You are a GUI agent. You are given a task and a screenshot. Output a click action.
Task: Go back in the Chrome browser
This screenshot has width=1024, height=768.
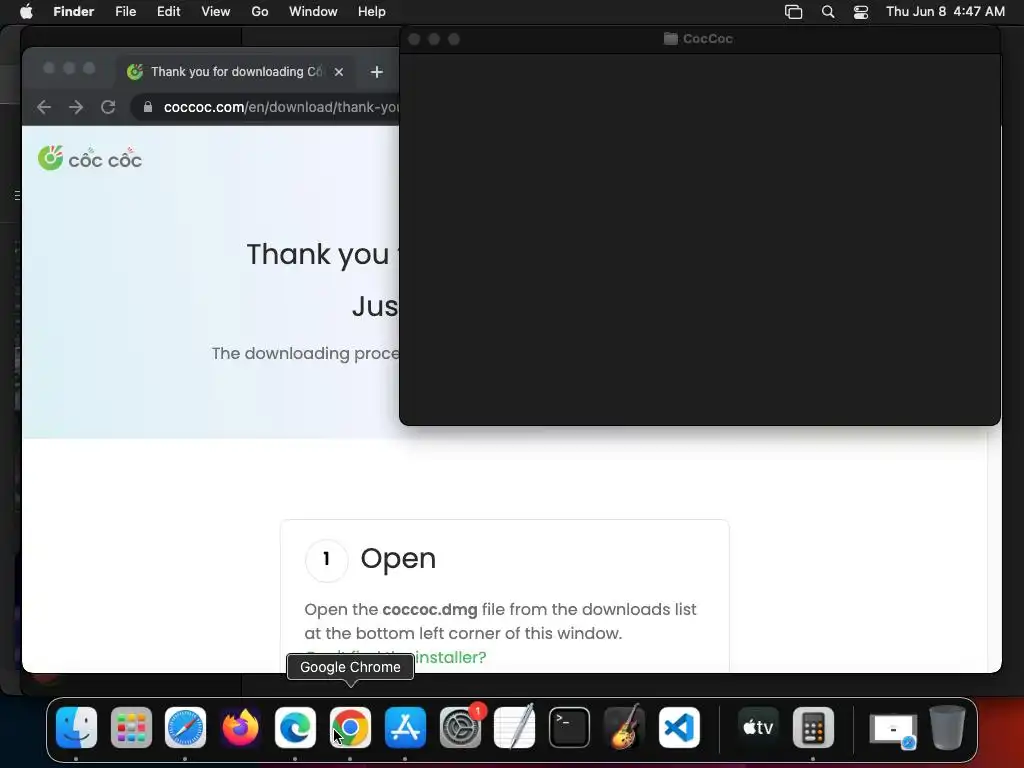tap(44, 107)
